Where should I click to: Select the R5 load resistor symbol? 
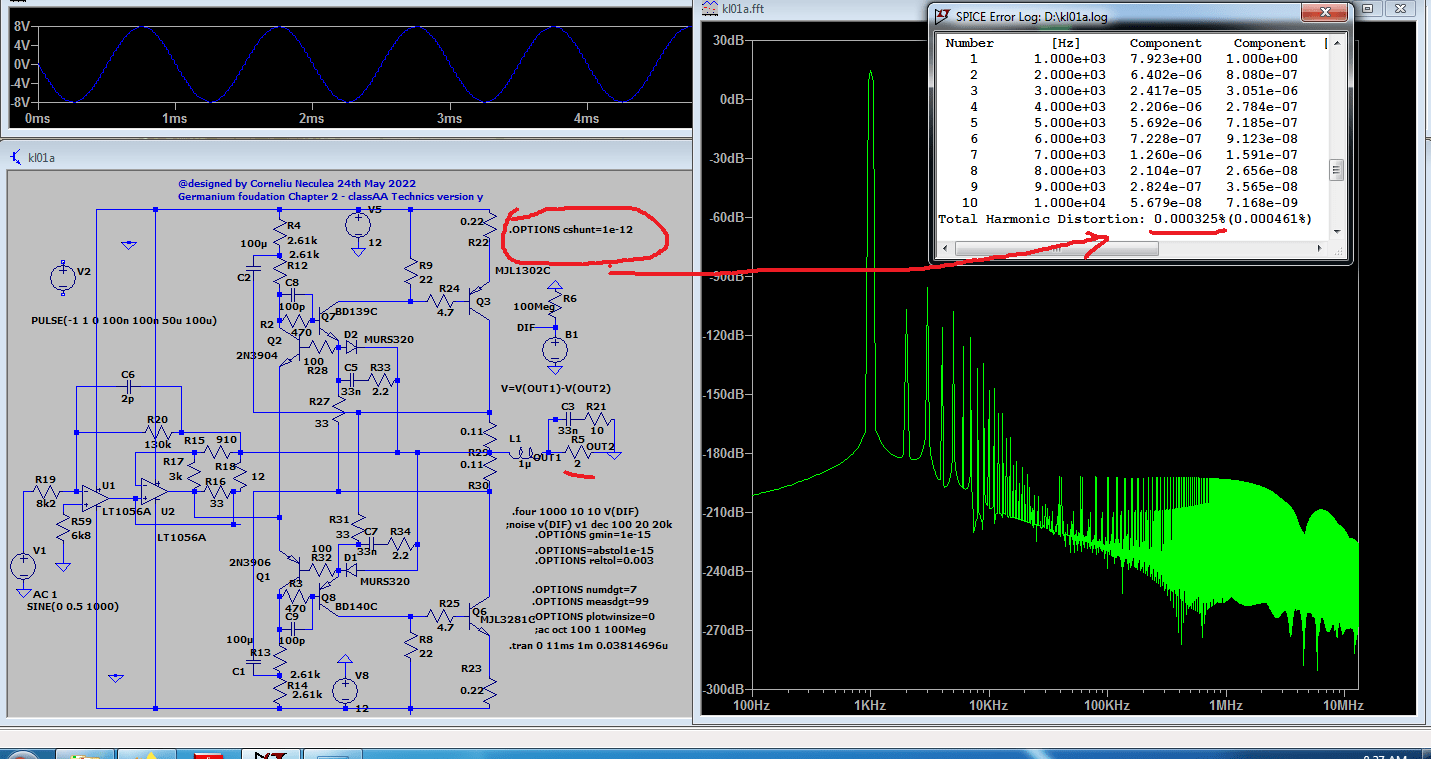[x=578, y=452]
